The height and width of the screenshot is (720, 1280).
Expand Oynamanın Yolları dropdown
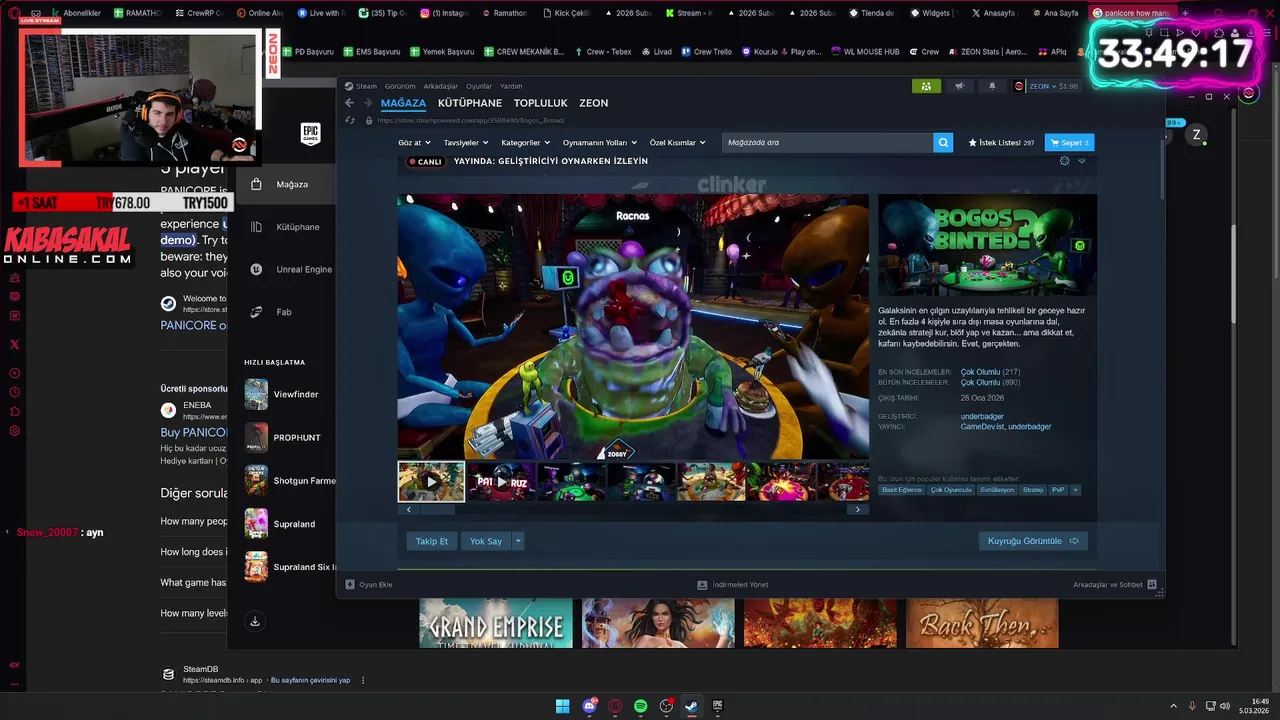pyautogui.click(x=599, y=143)
